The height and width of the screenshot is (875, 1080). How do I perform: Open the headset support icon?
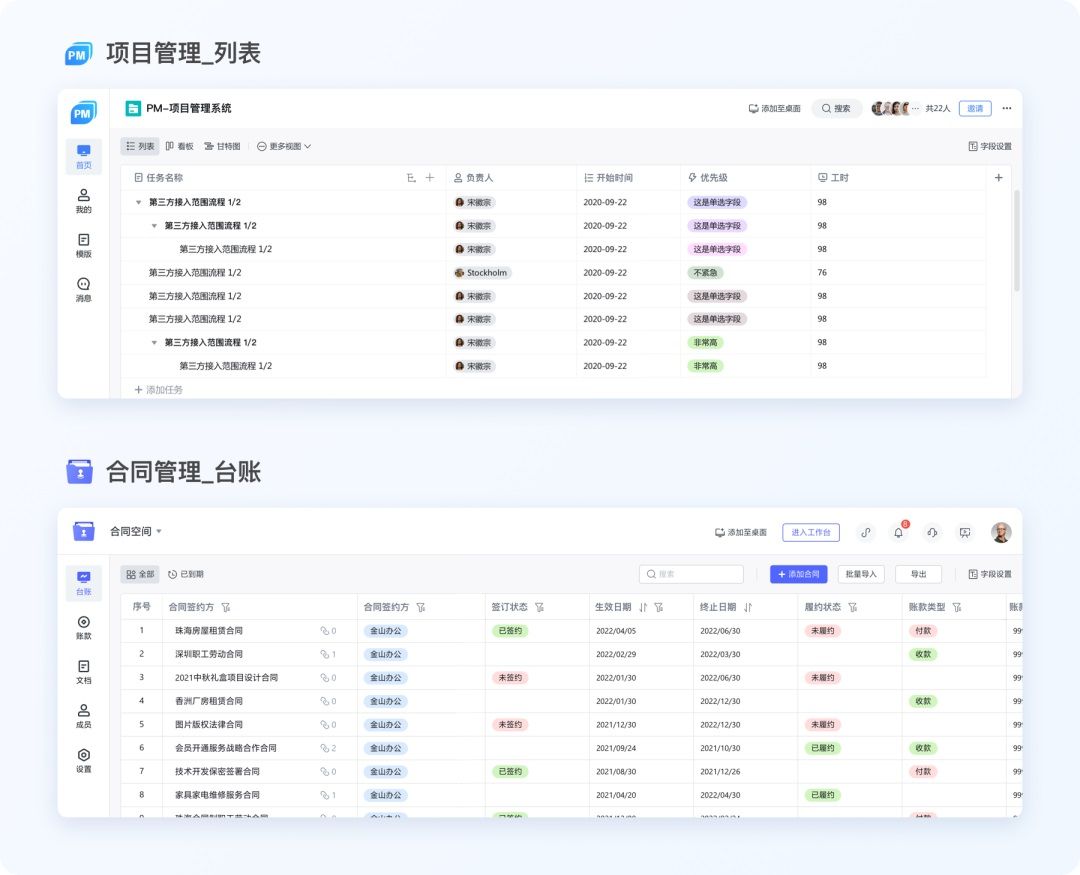(932, 533)
